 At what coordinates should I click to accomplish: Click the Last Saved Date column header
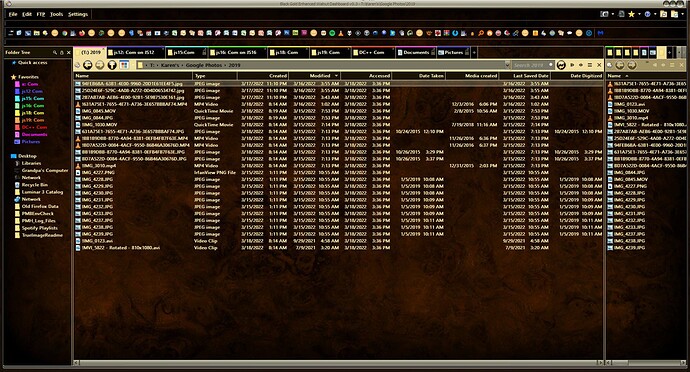(525, 76)
